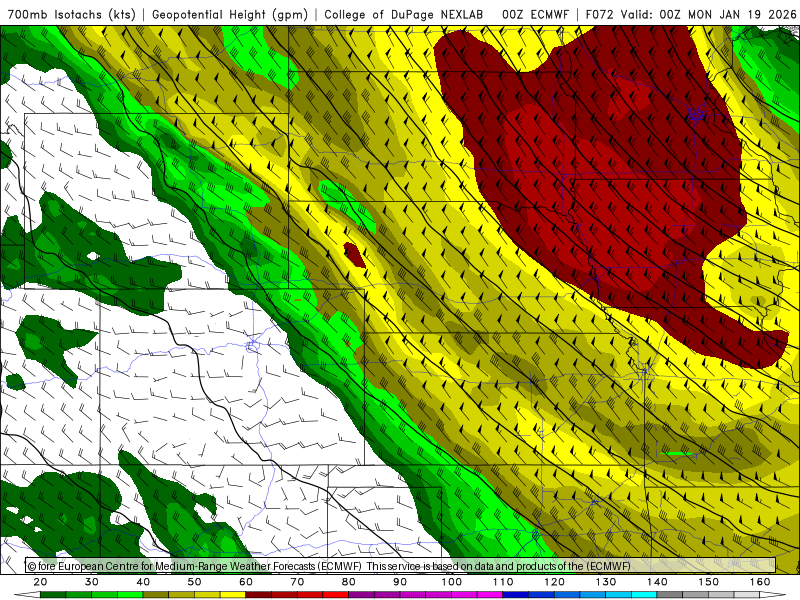This screenshot has height=600, width=800.
Task: Click the legend value 30
Action: tap(92, 582)
